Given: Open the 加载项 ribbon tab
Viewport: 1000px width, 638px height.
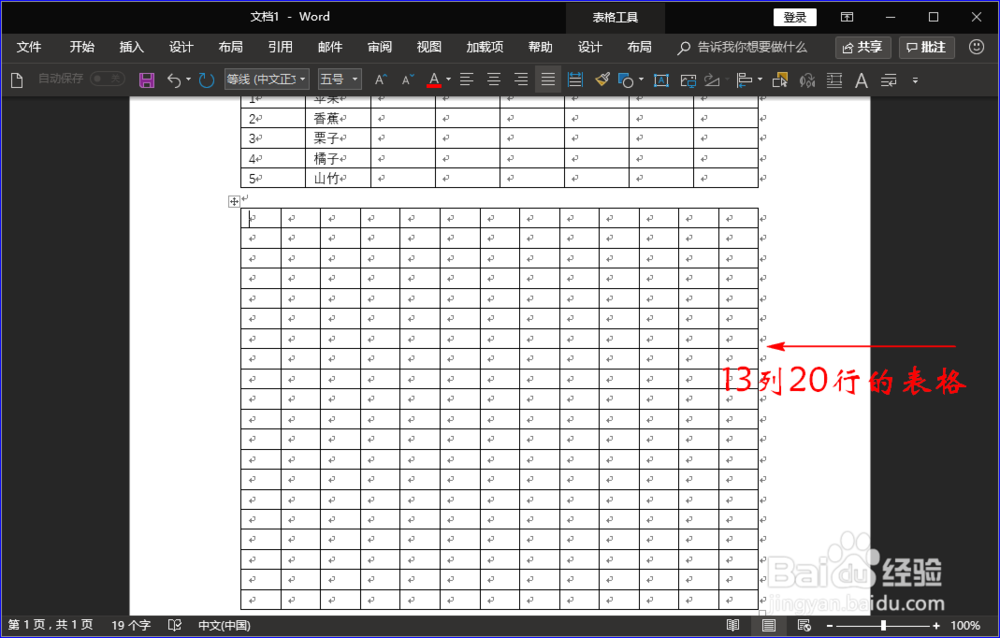Looking at the screenshot, I should point(485,47).
